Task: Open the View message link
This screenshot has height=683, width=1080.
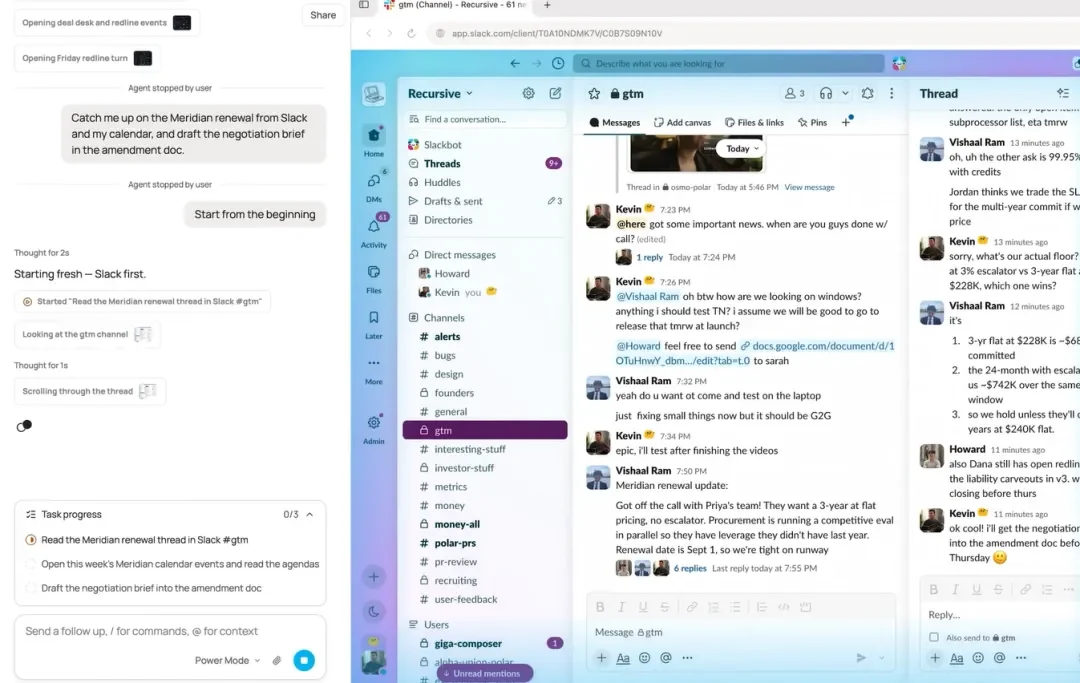Action: (809, 187)
